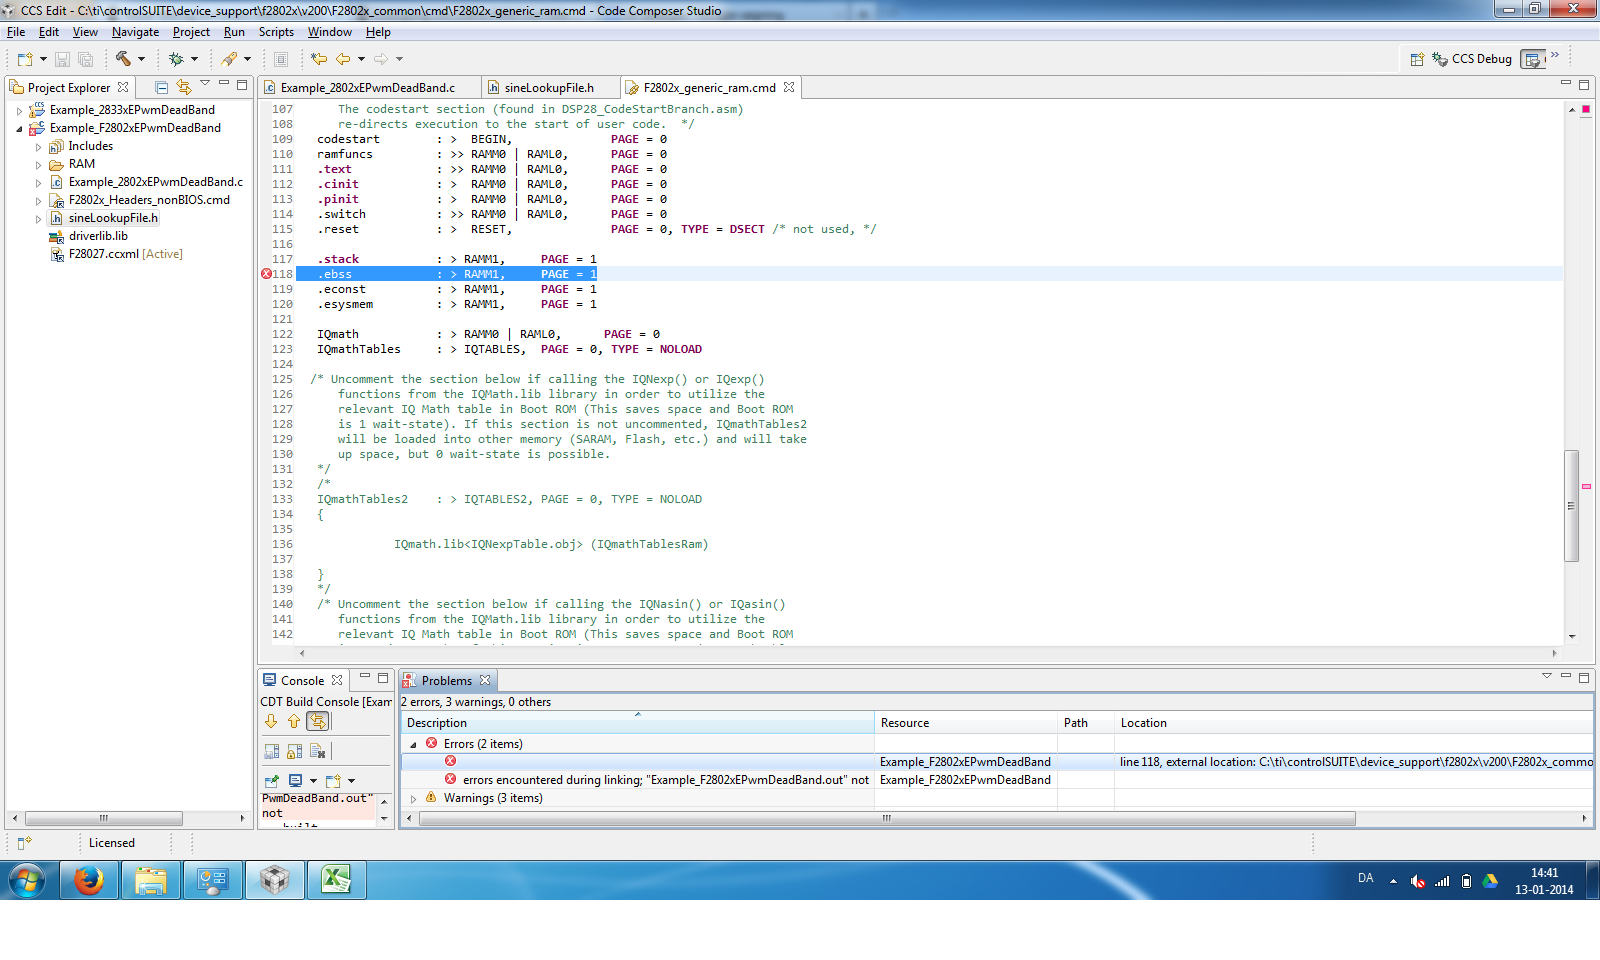
Task: Open Excel from the taskbar
Action: [336, 880]
